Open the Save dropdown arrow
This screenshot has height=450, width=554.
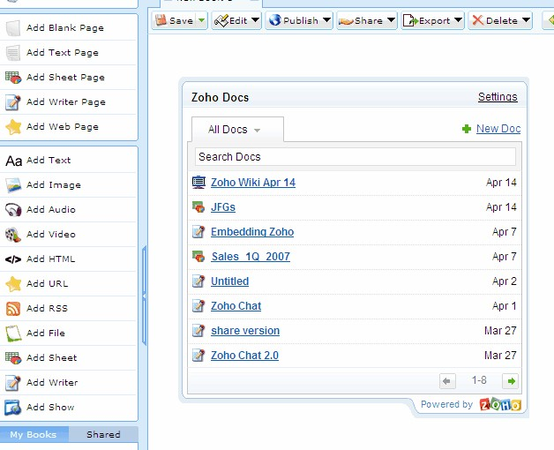(x=201, y=20)
